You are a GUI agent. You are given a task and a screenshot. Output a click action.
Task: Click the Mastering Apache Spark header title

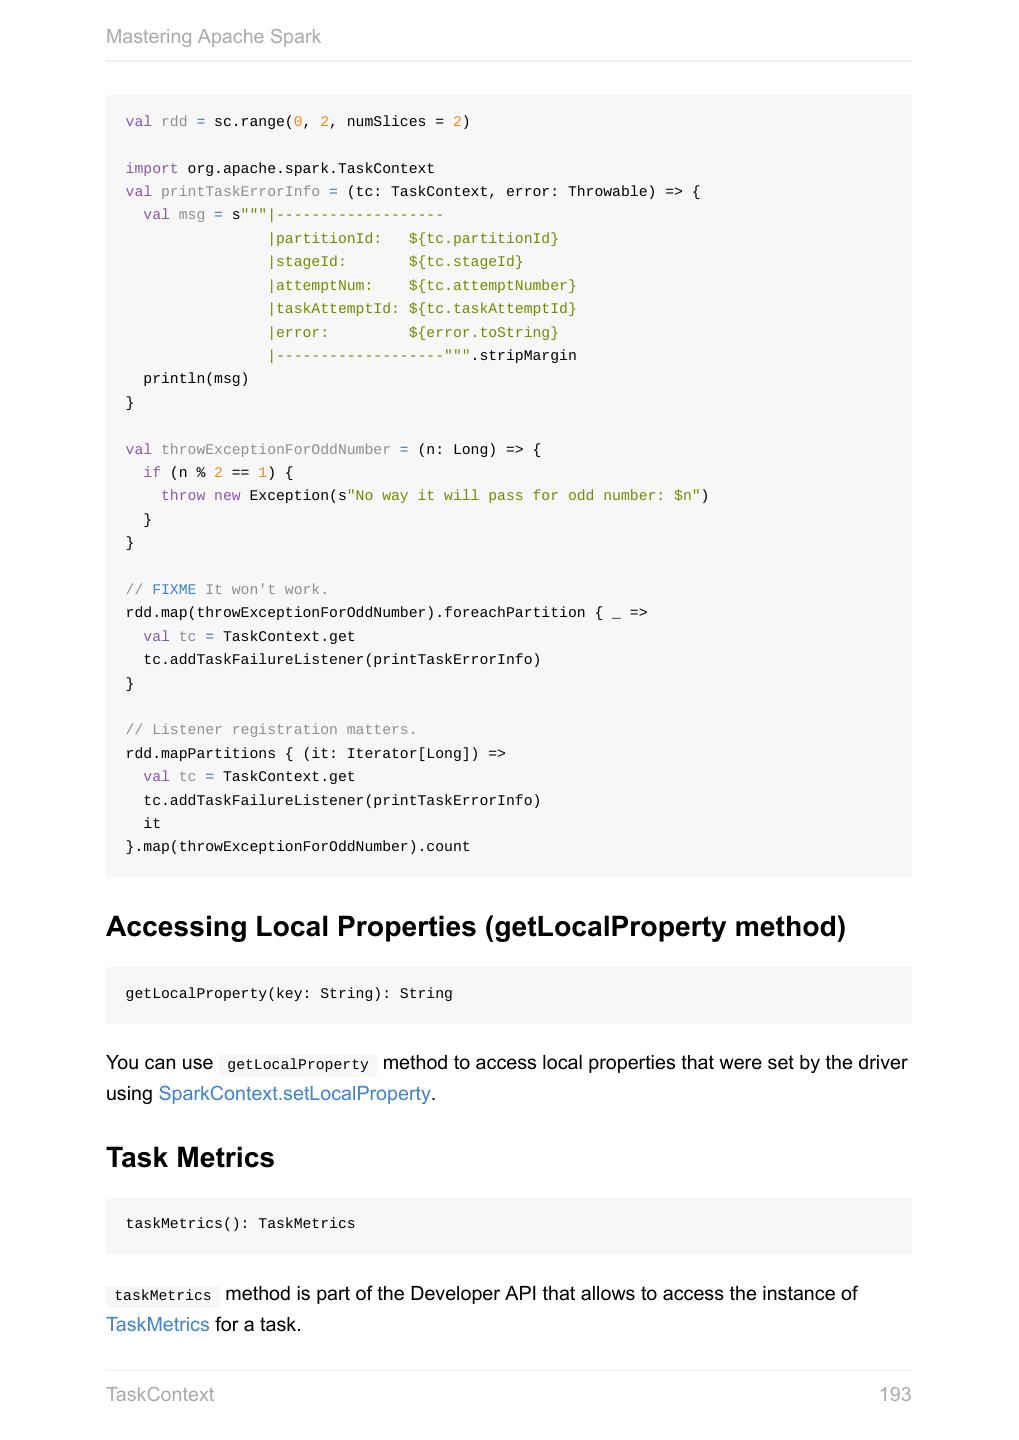(213, 37)
